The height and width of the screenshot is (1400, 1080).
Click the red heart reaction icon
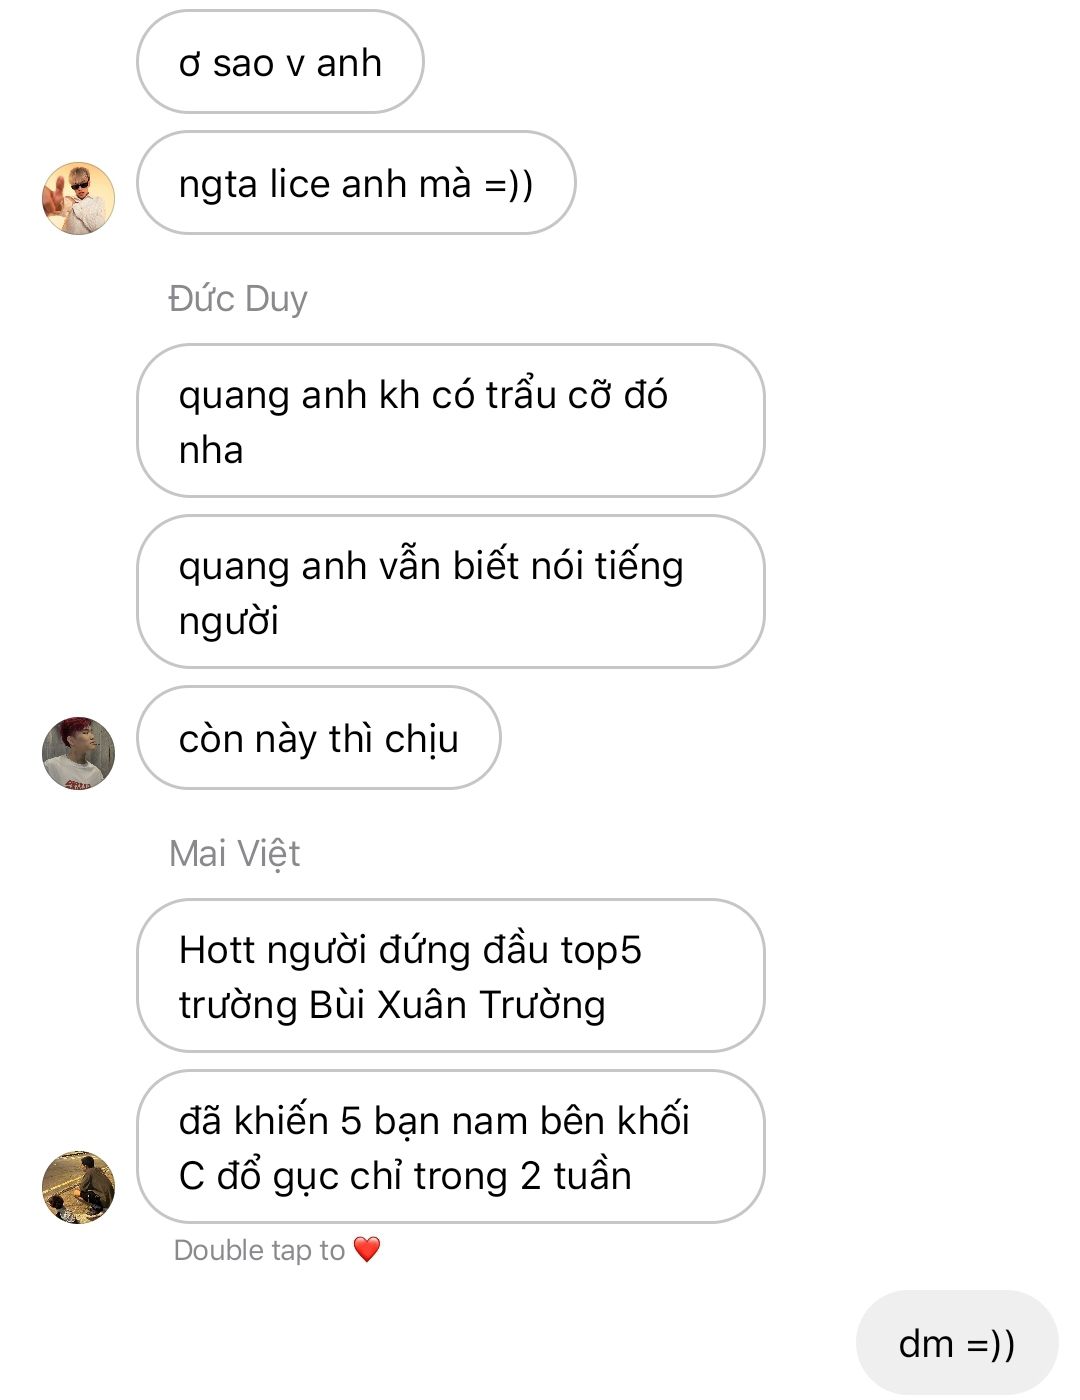(x=367, y=1249)
